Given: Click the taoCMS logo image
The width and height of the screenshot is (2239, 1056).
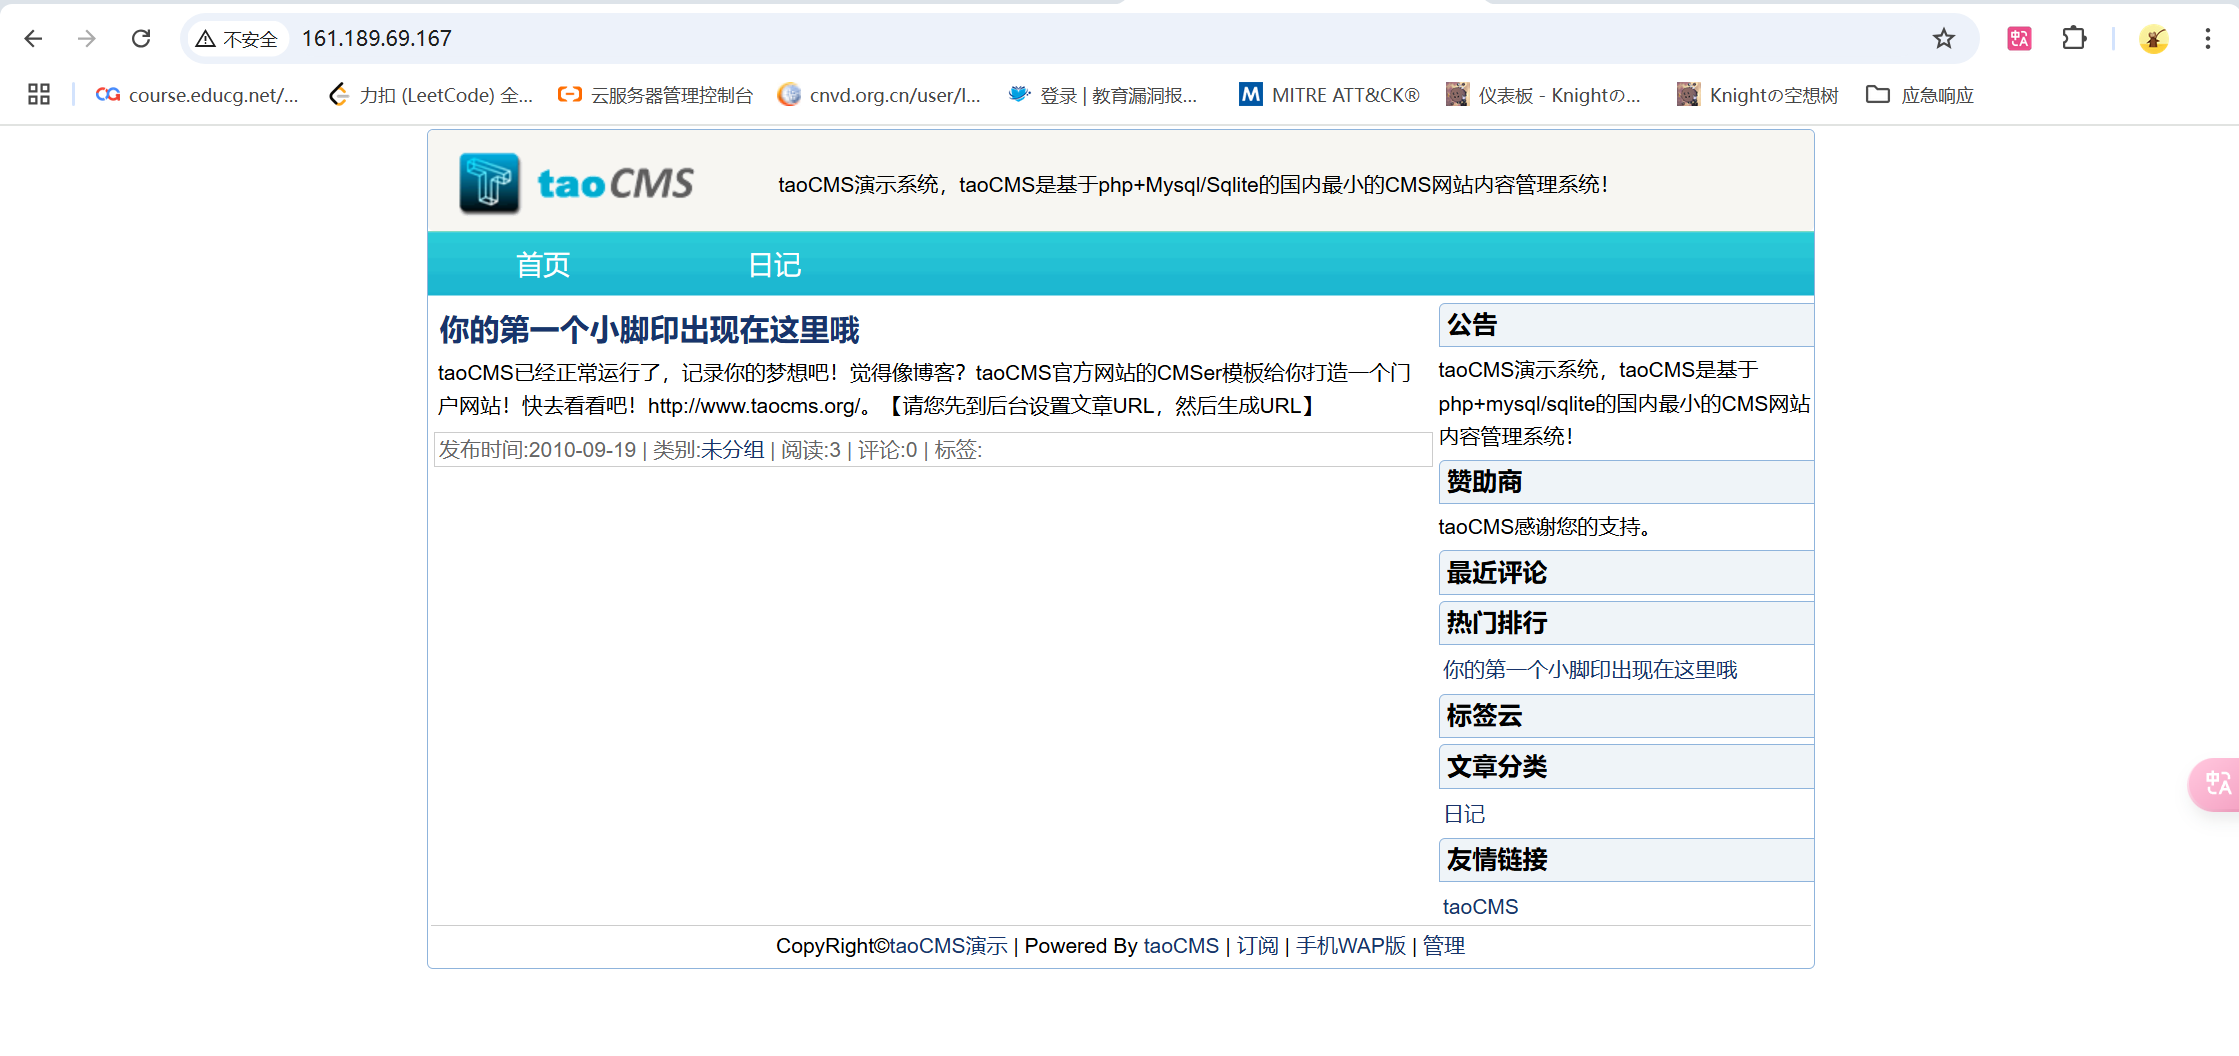Looking at the screenshot, I should click(x=576, y=183).
